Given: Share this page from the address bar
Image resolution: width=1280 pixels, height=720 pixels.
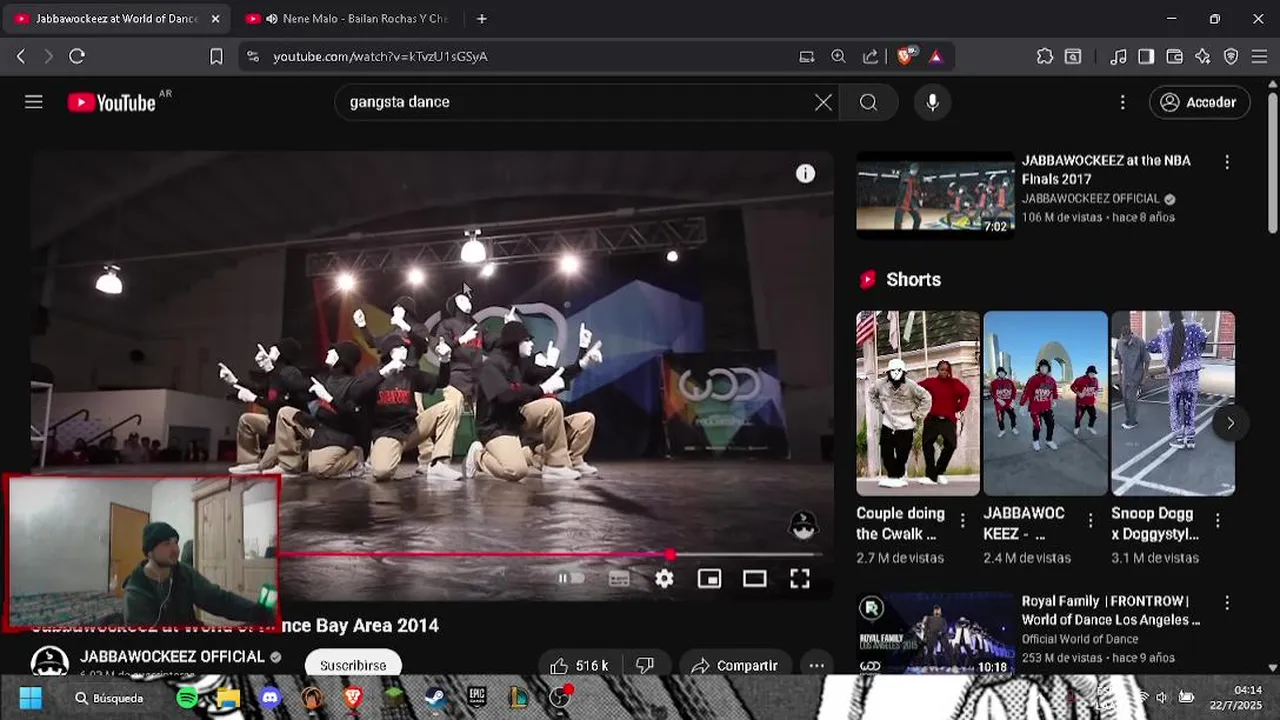Looking at the screenshot, I should click(870, 57).
